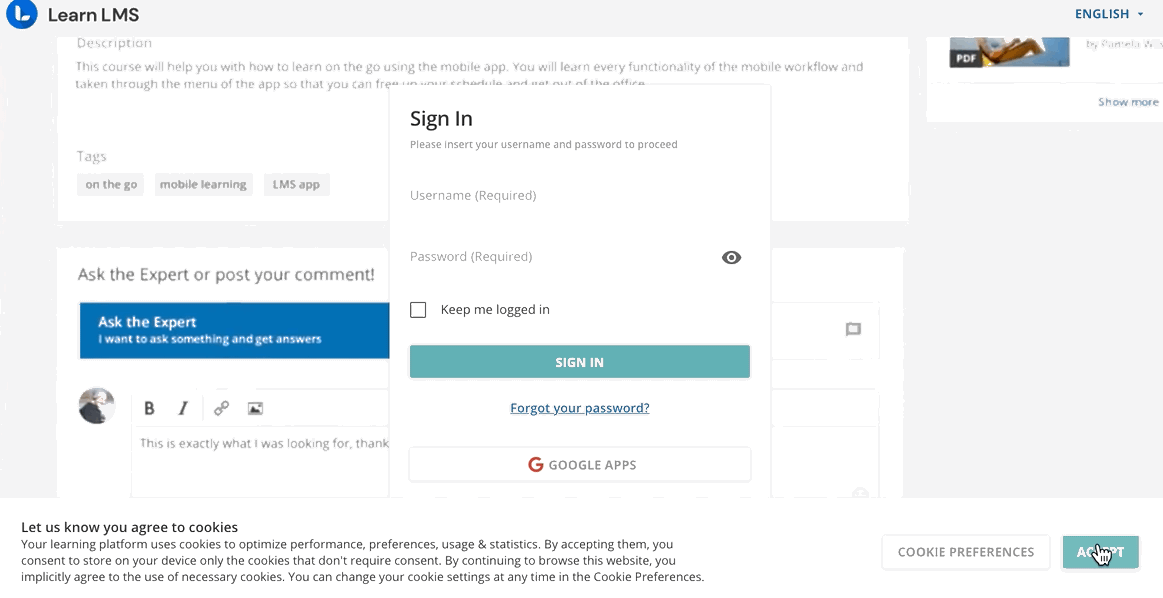
Task: Open the PDF thumbnail in sidebar
Action: point(1009,52)
